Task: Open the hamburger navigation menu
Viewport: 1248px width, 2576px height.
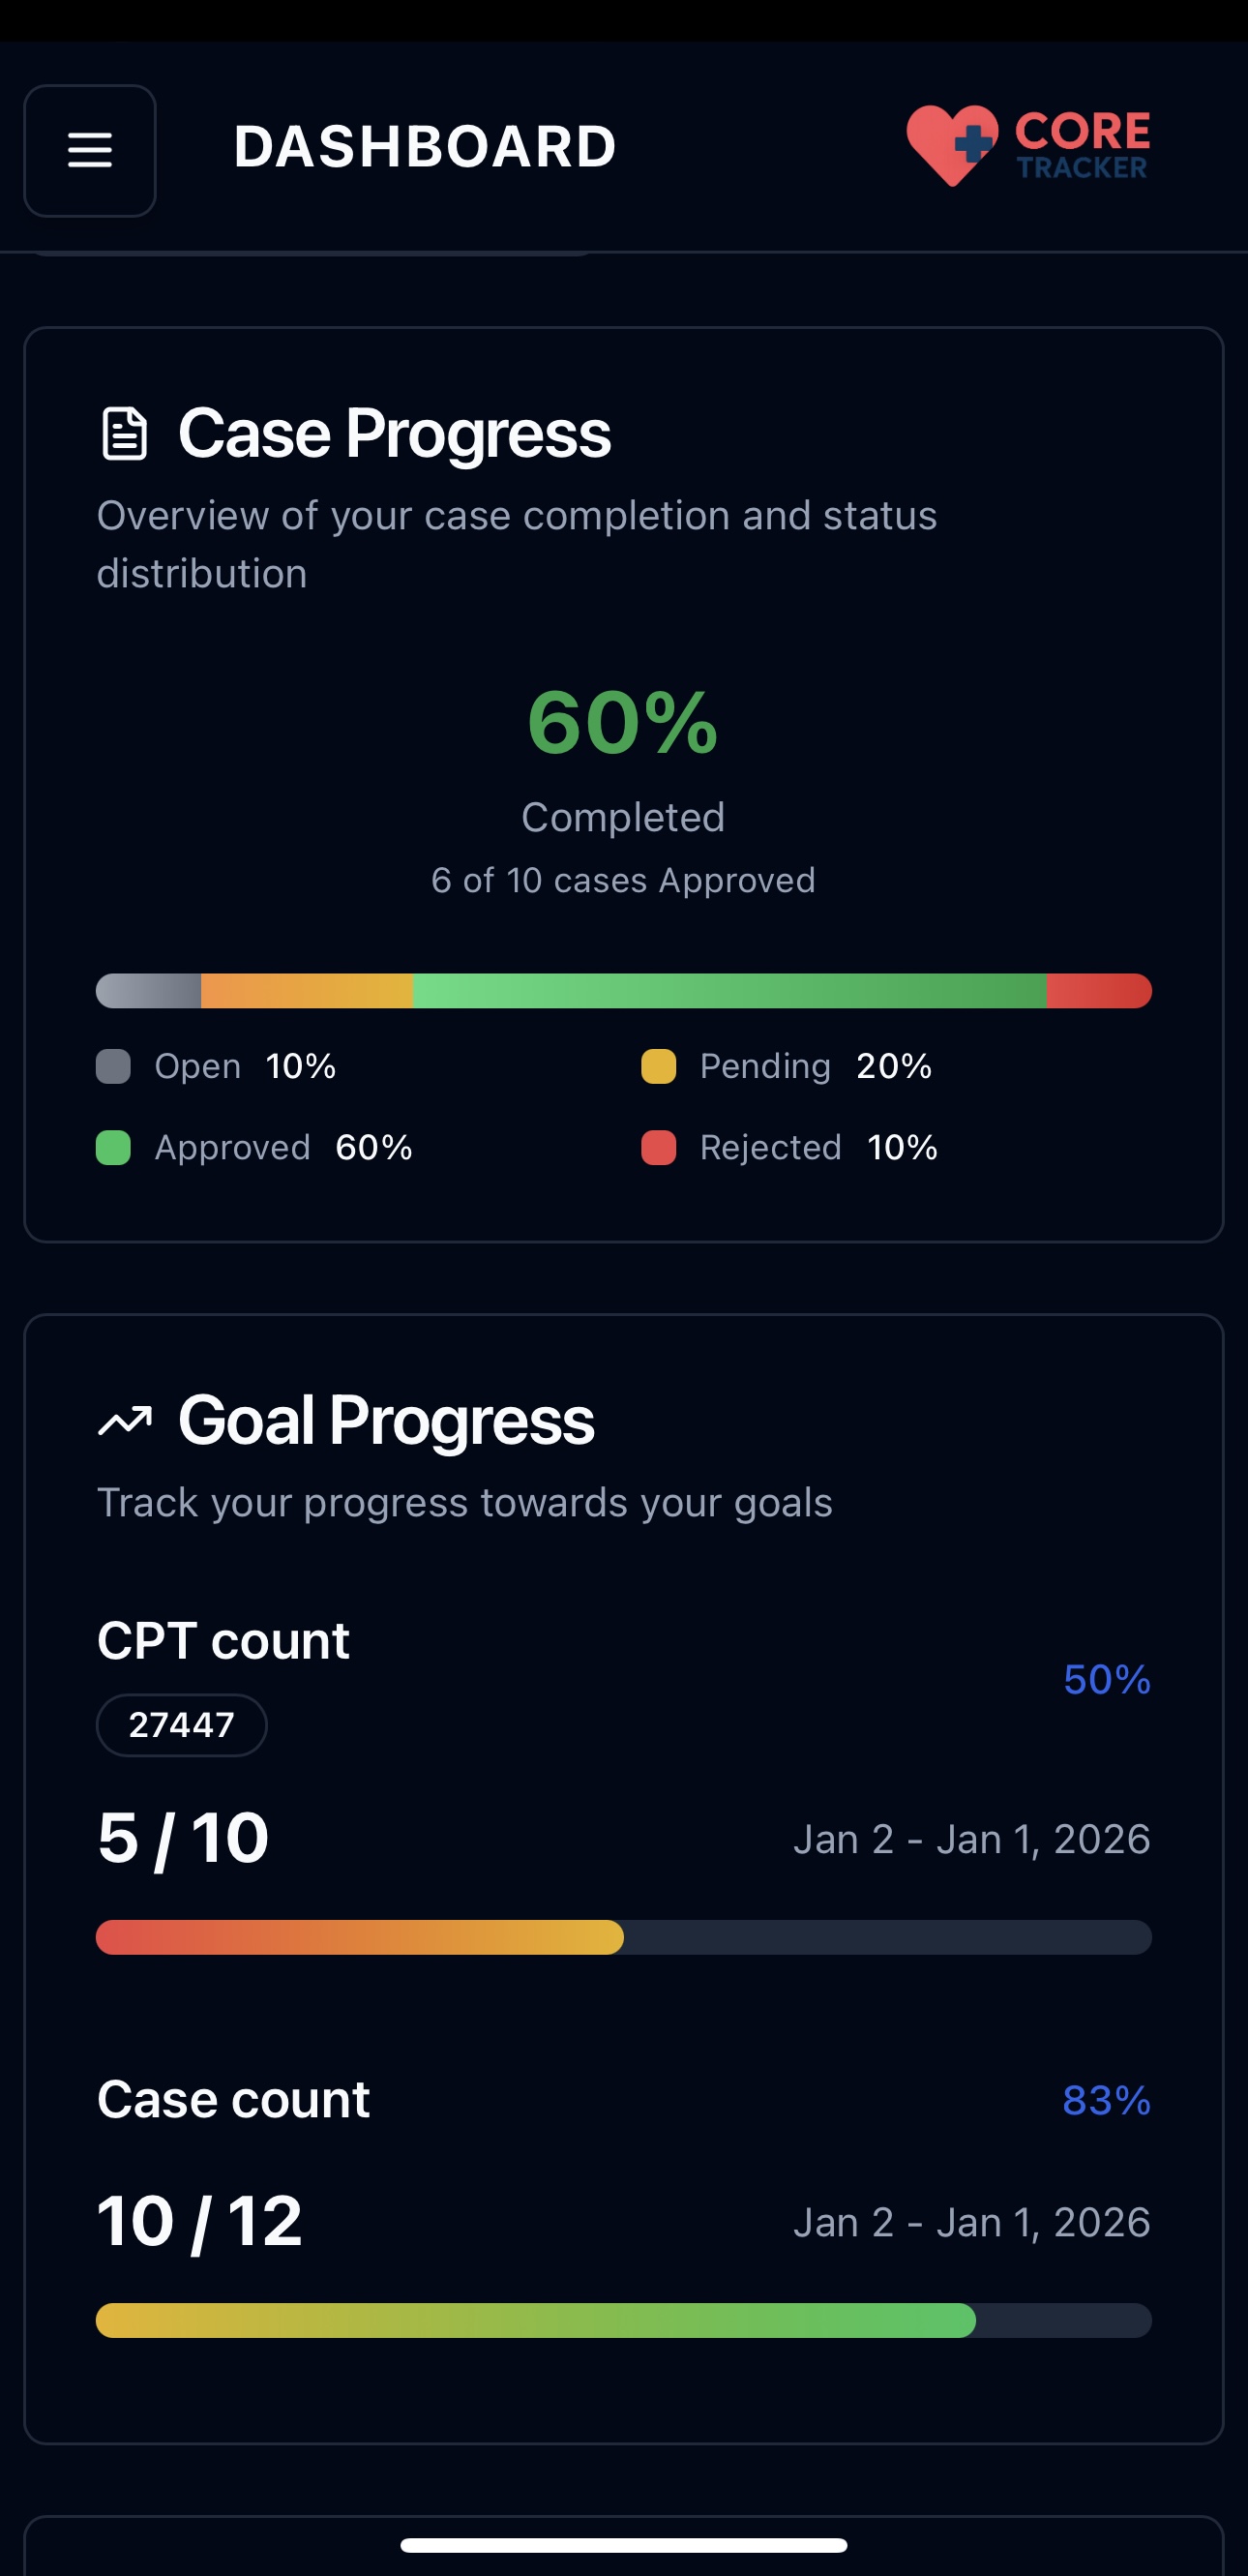Action: click(90, 151)
